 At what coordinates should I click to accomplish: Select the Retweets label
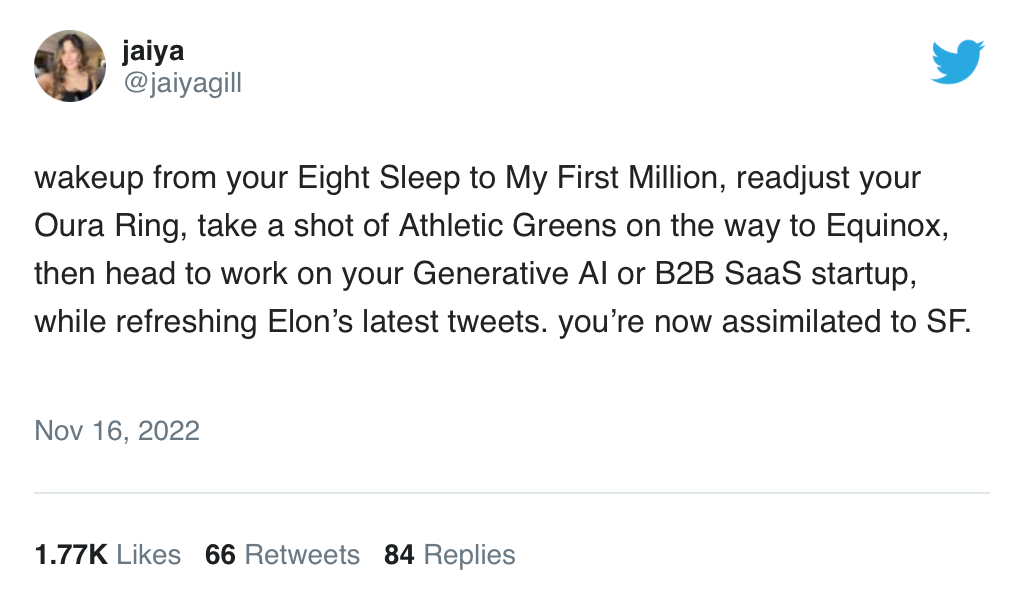click(x=302, y=555)
